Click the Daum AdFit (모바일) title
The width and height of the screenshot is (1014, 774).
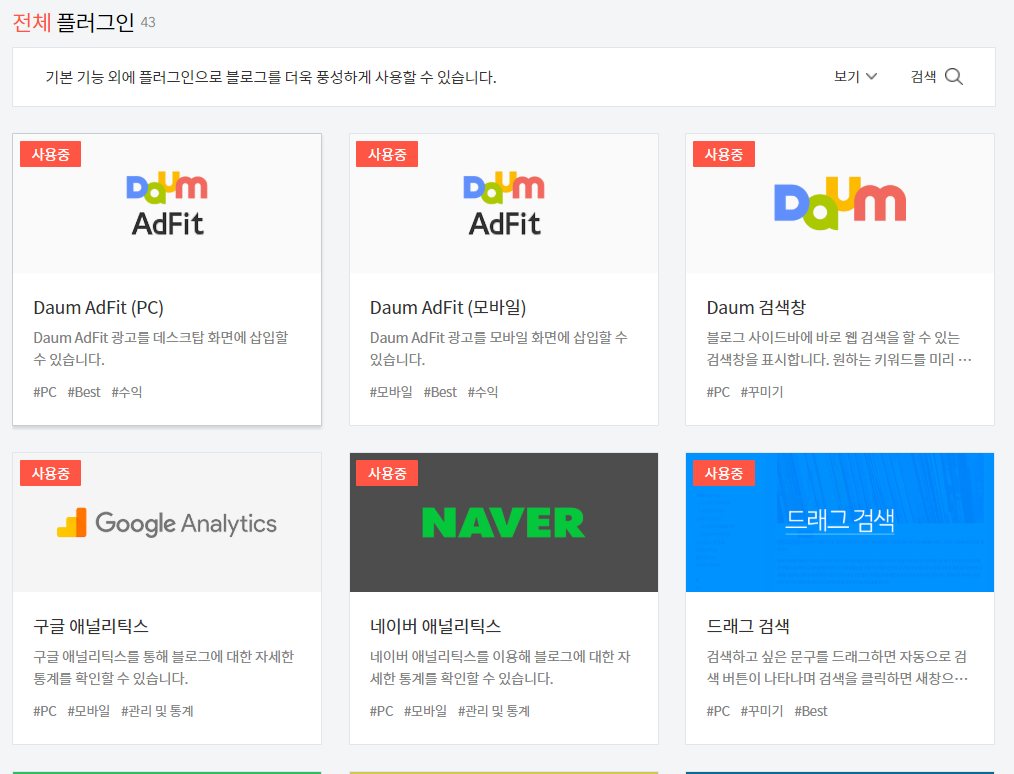[448, 308]
